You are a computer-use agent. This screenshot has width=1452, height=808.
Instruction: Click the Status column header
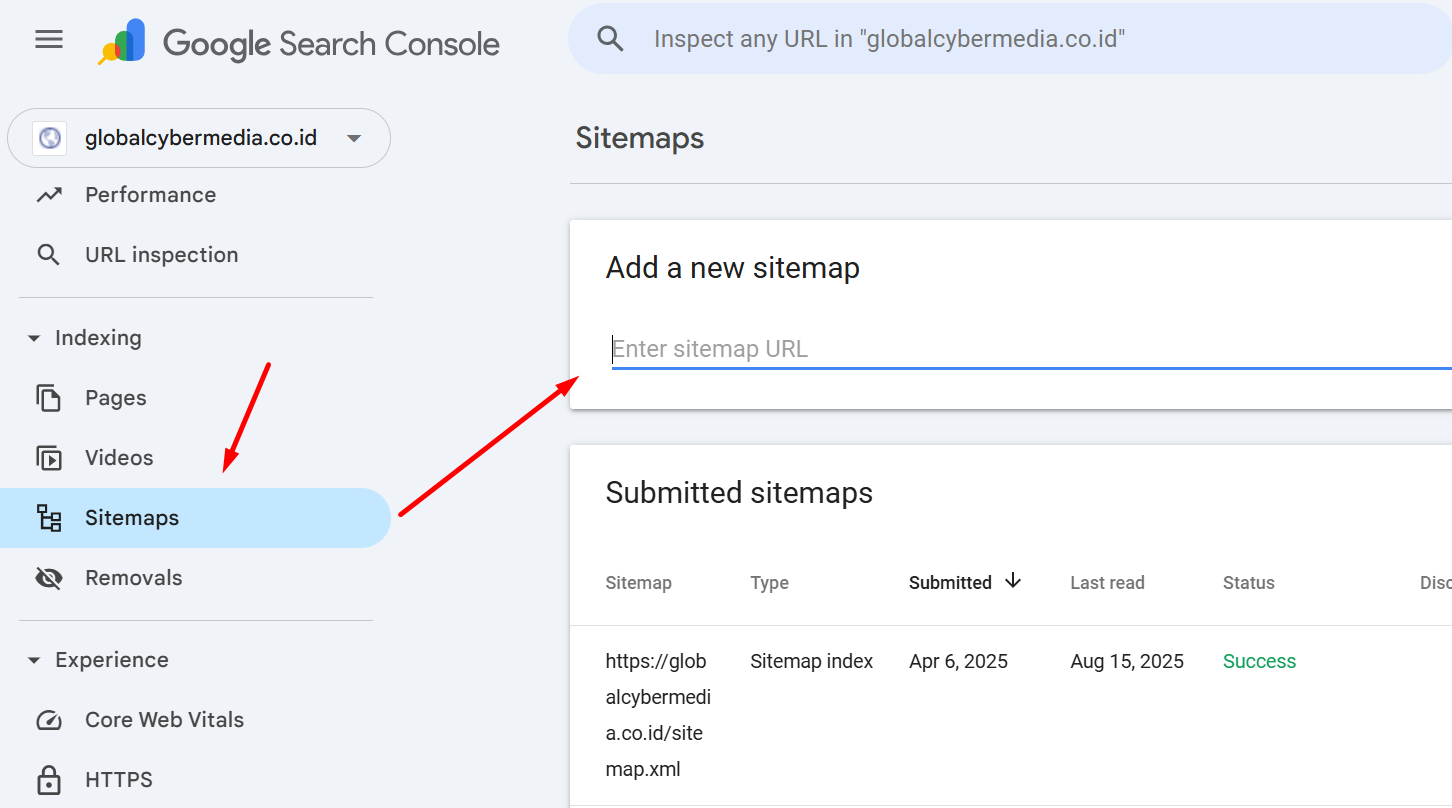[1248, 583]
